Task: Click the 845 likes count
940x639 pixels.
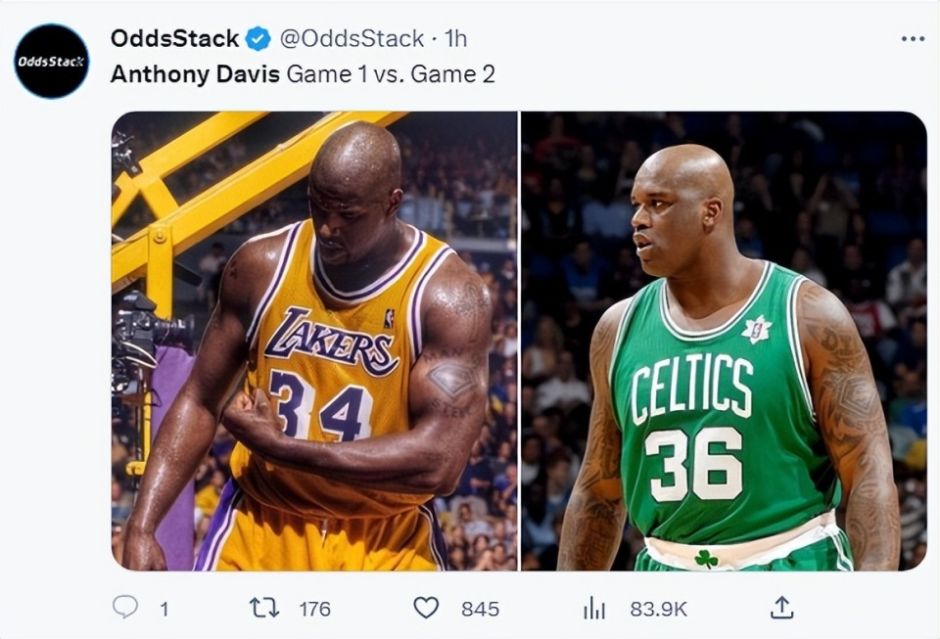Action: 480,608
